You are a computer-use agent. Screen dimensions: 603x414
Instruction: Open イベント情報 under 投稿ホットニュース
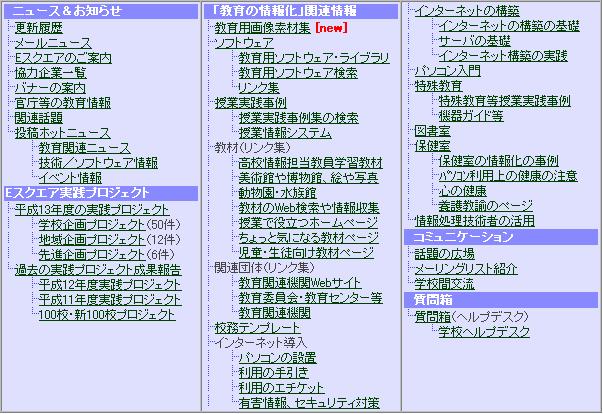(x=71, y=177)
